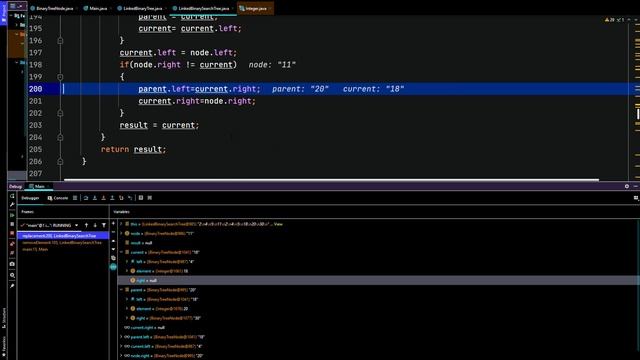Select the 'result = null' variable row

378,243
